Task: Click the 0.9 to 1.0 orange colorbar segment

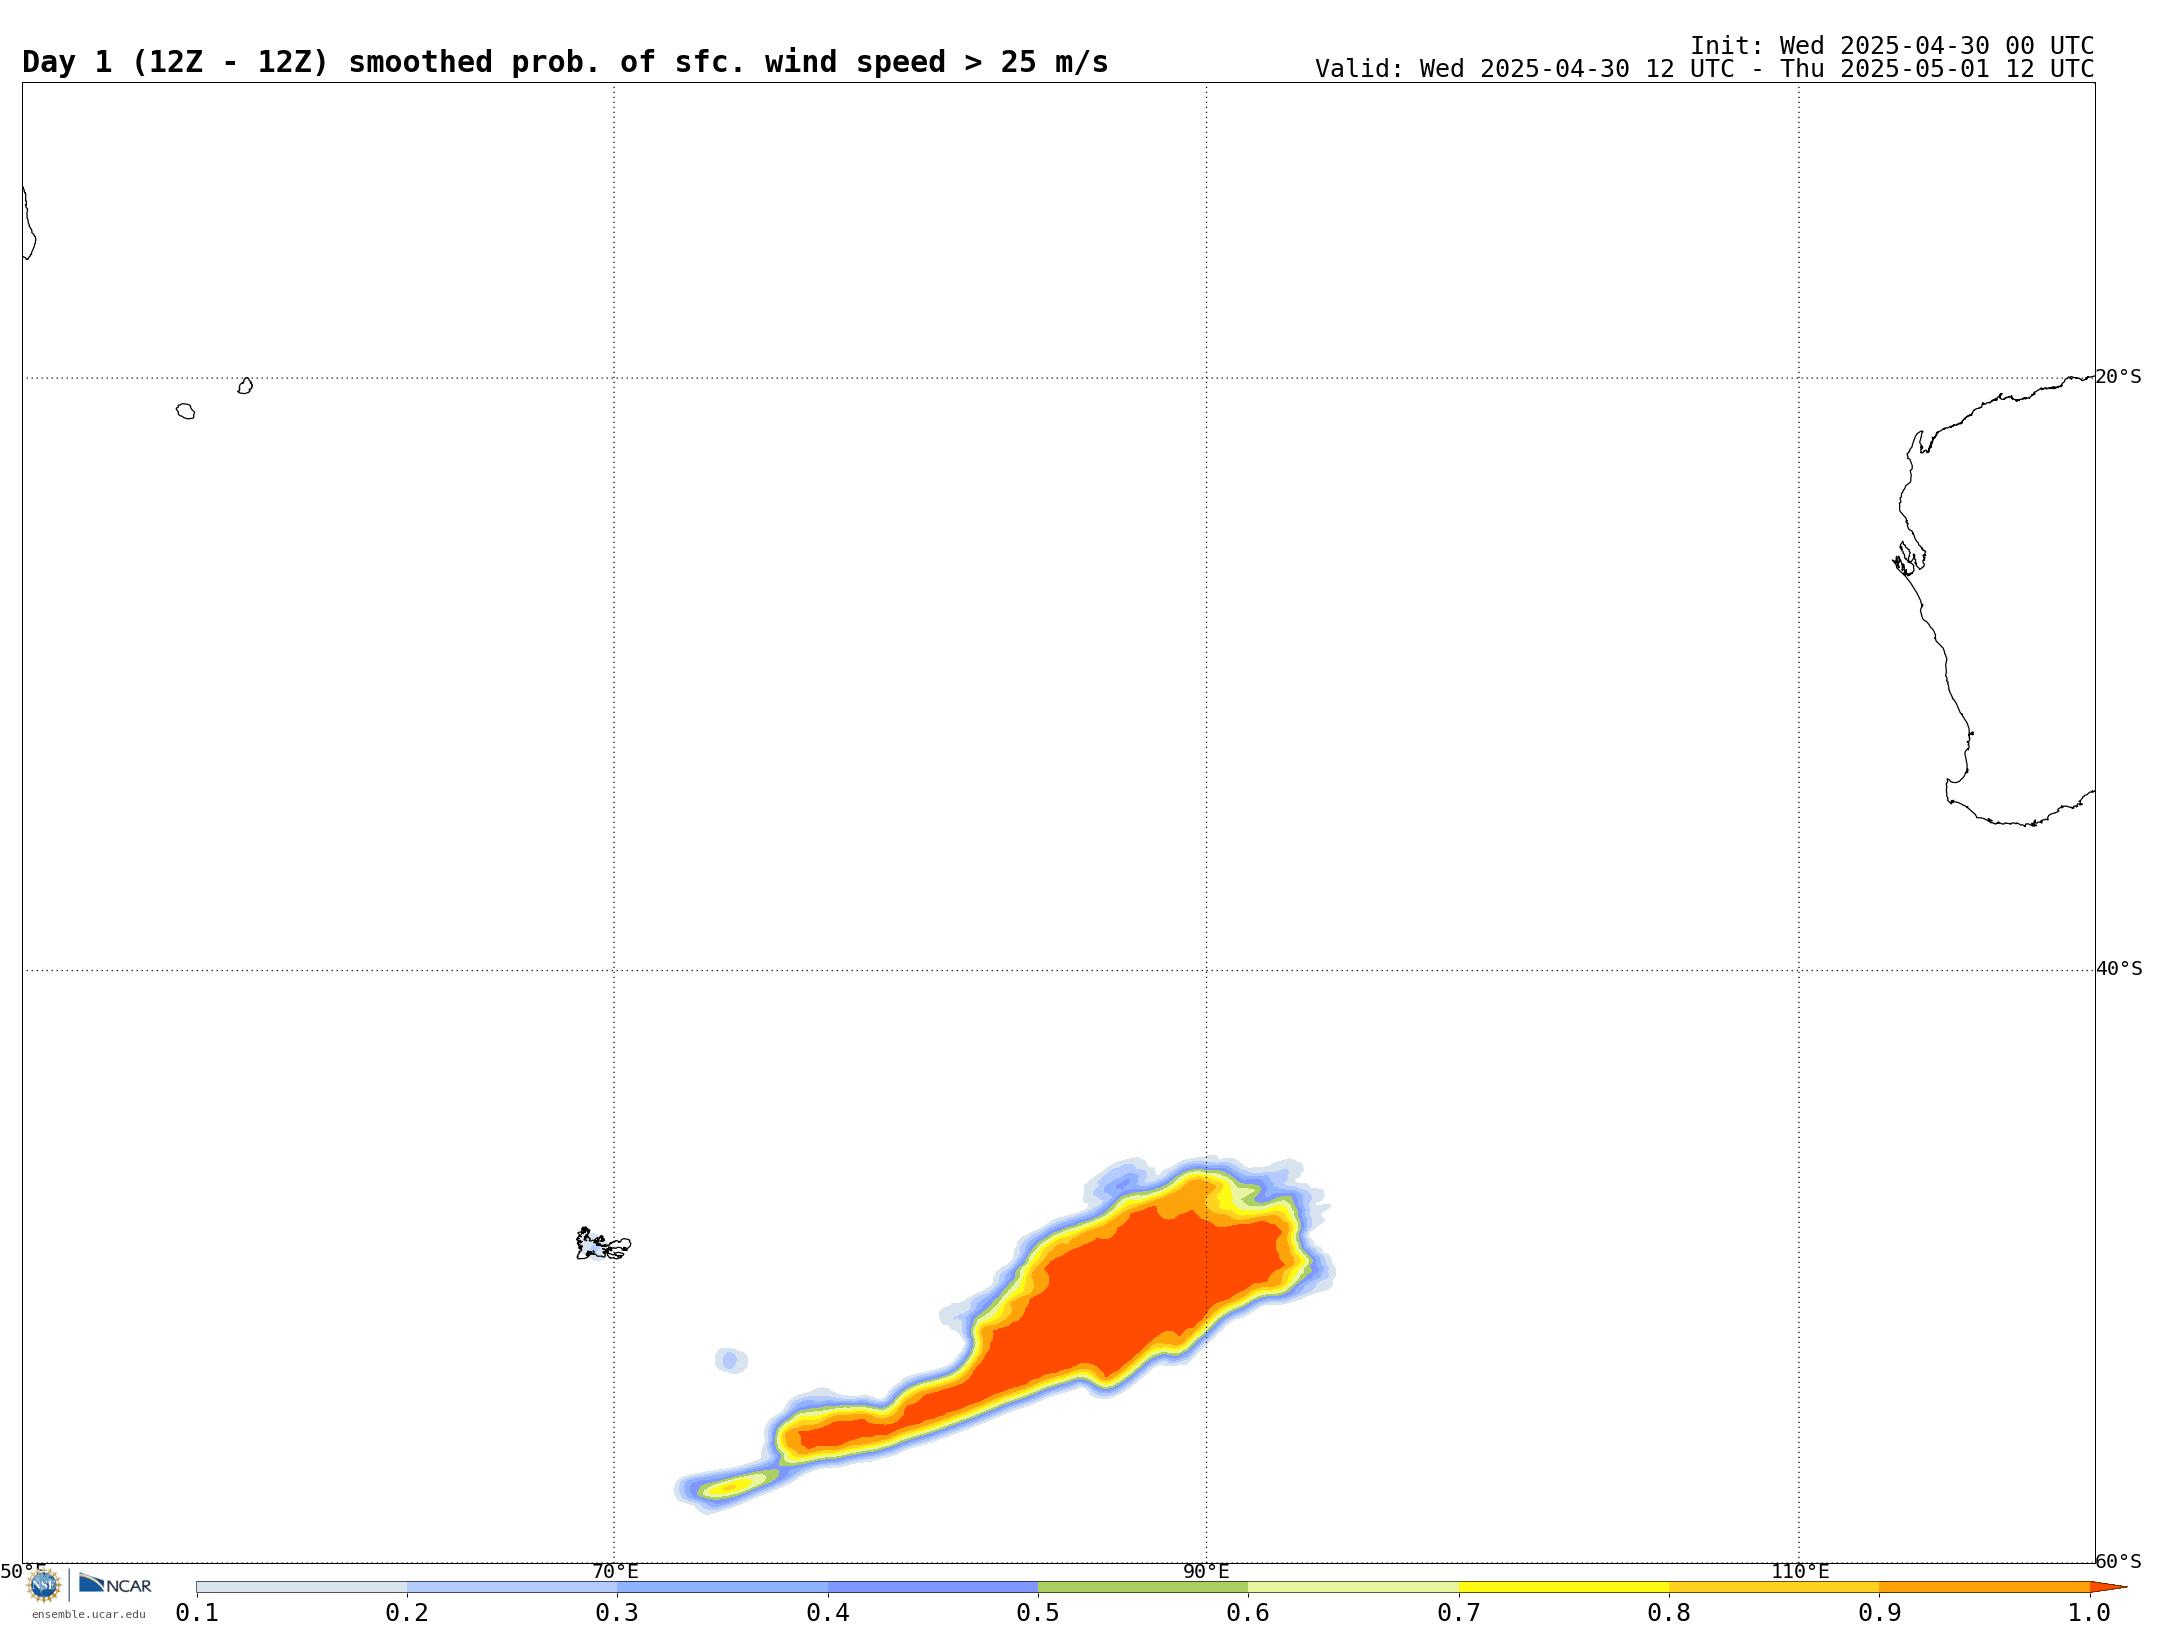Action: click(1984, 1587)
